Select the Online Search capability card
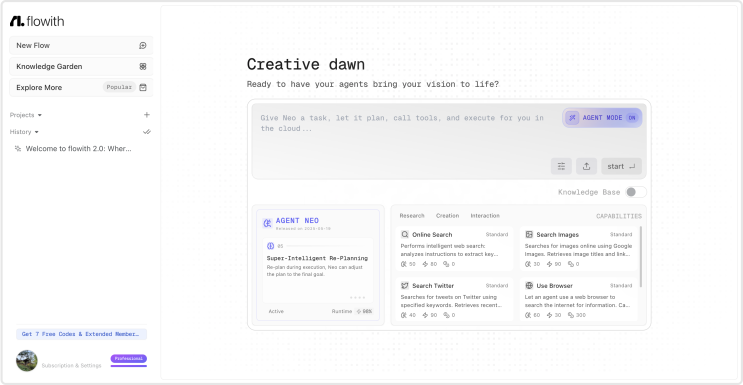This screenshot has width=743, height=385. [x=454, y=248]
